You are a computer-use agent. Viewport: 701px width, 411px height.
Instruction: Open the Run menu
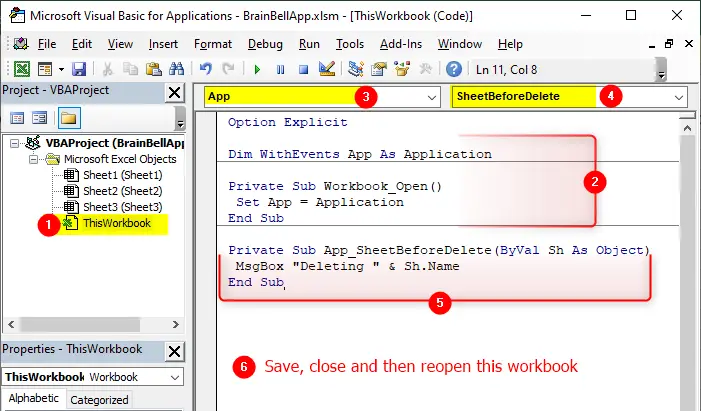[309, 44]
